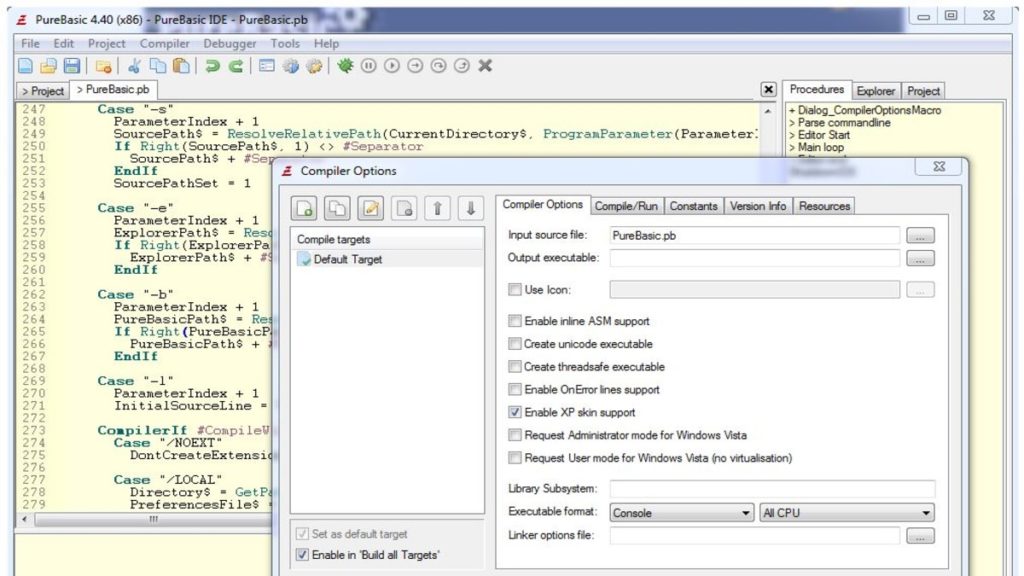
Task: Open the Debugger menu
Action: point(229,43)
